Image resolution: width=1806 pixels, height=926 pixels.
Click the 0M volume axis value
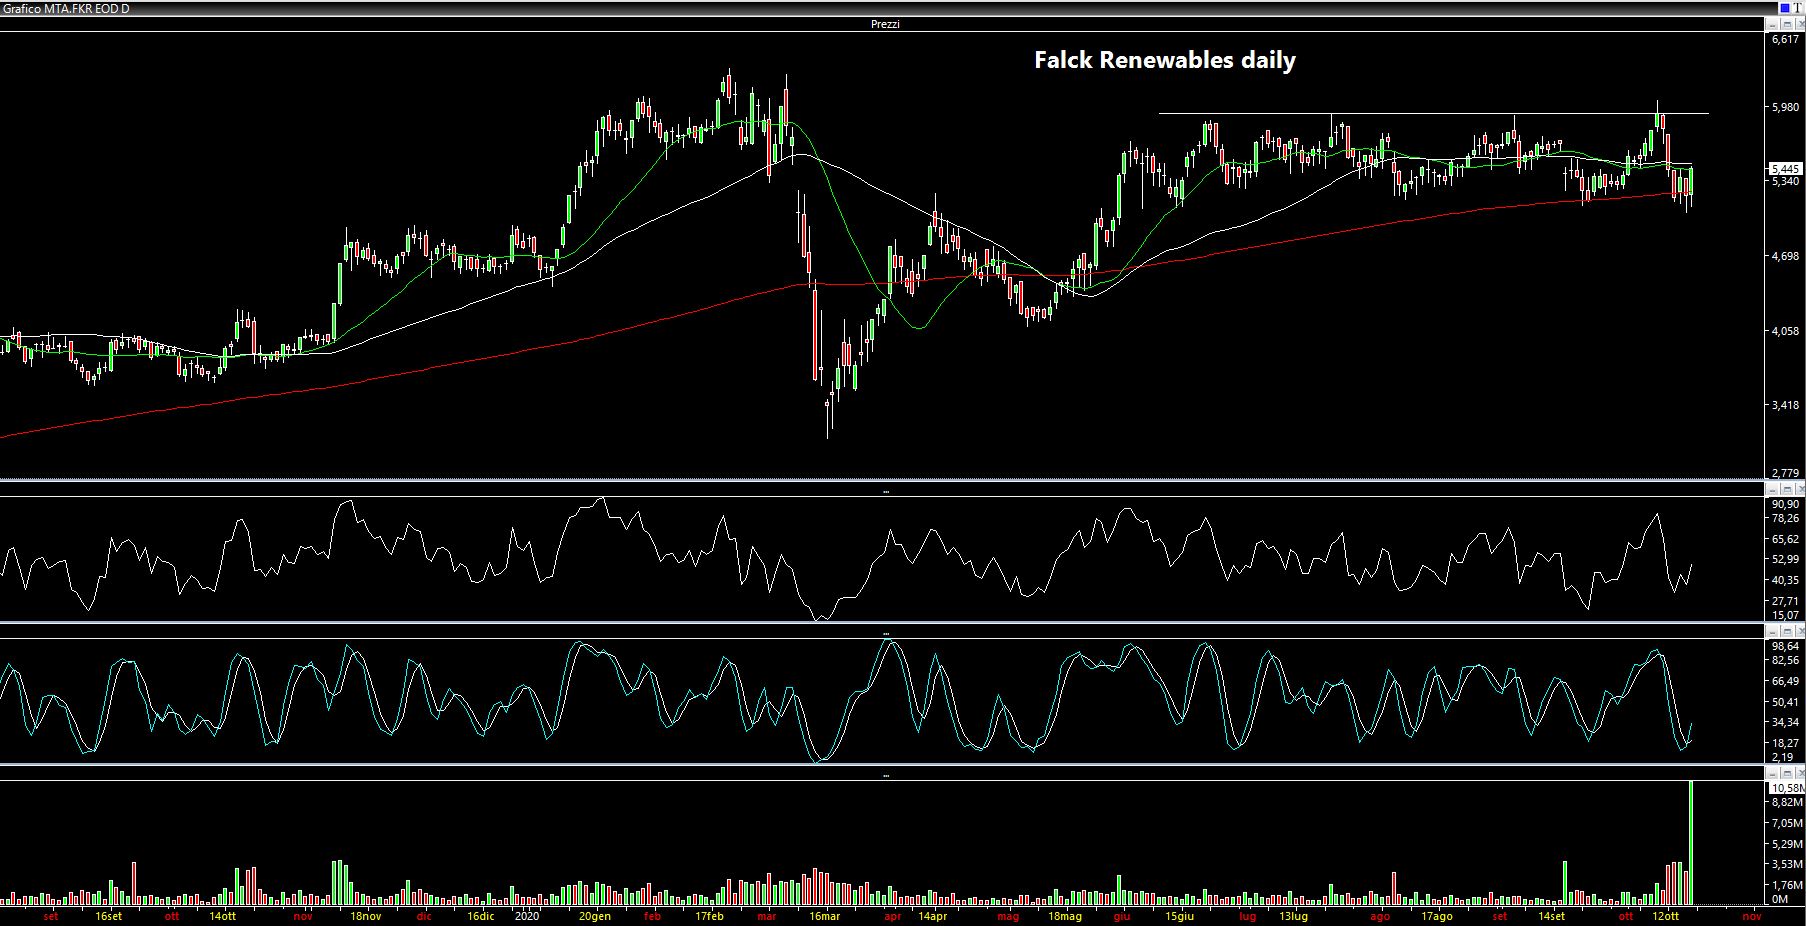(1778, 900)
